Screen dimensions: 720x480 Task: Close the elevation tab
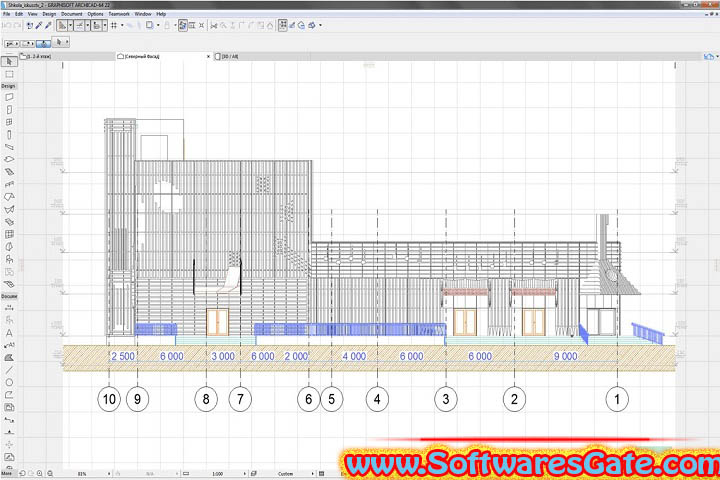(x=208, y=56)
